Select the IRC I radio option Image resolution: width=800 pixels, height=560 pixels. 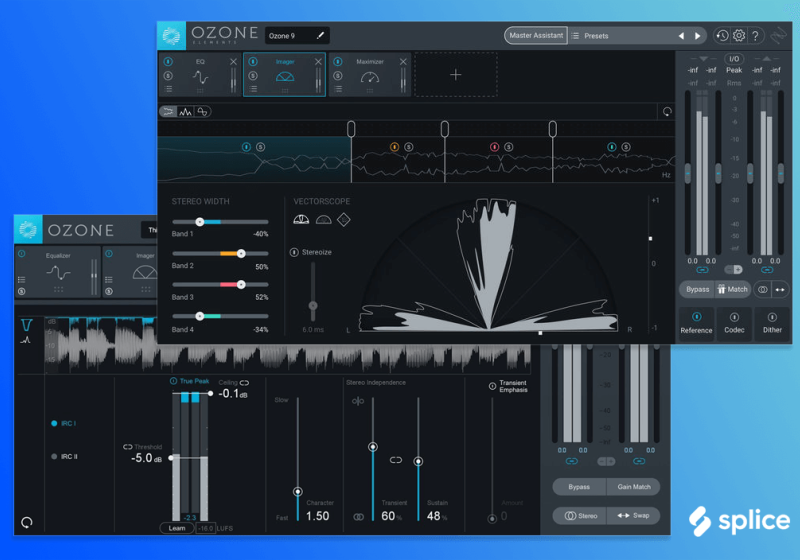54,423
